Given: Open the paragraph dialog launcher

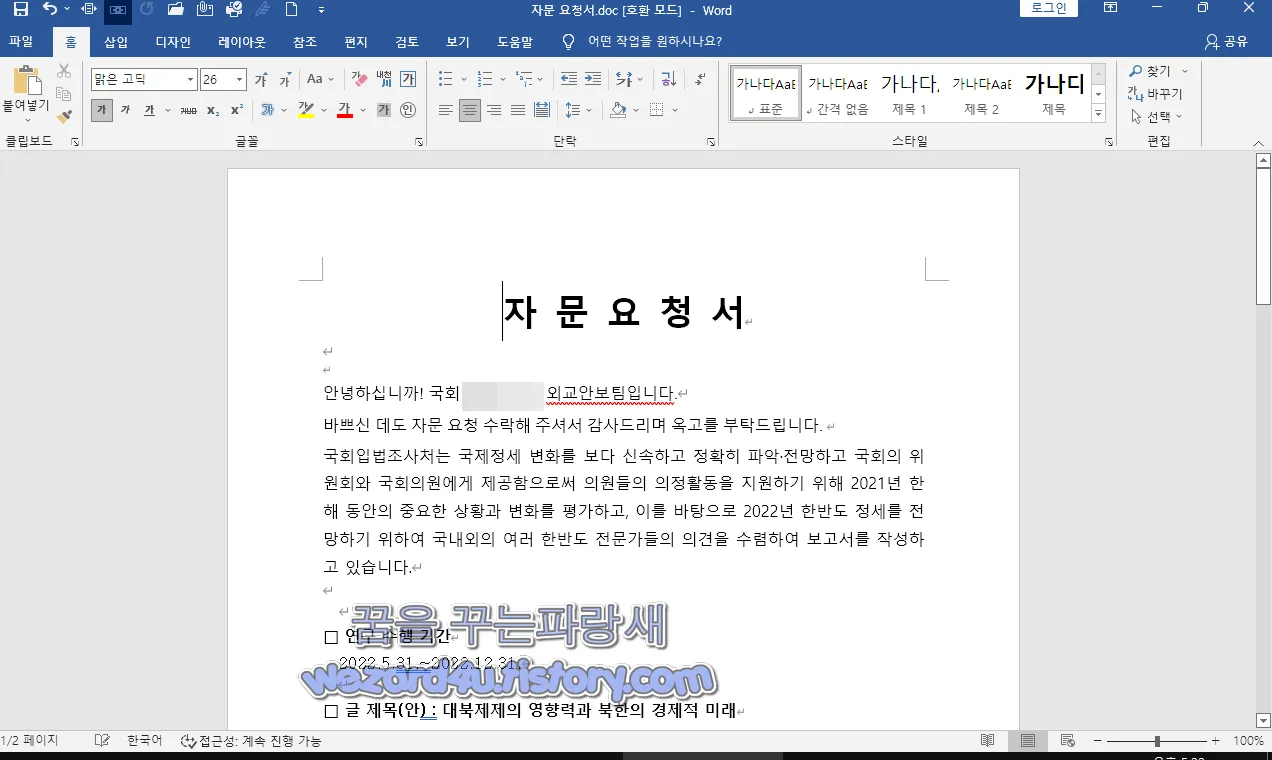Looking at the screenshot, I should pos(711,143).
